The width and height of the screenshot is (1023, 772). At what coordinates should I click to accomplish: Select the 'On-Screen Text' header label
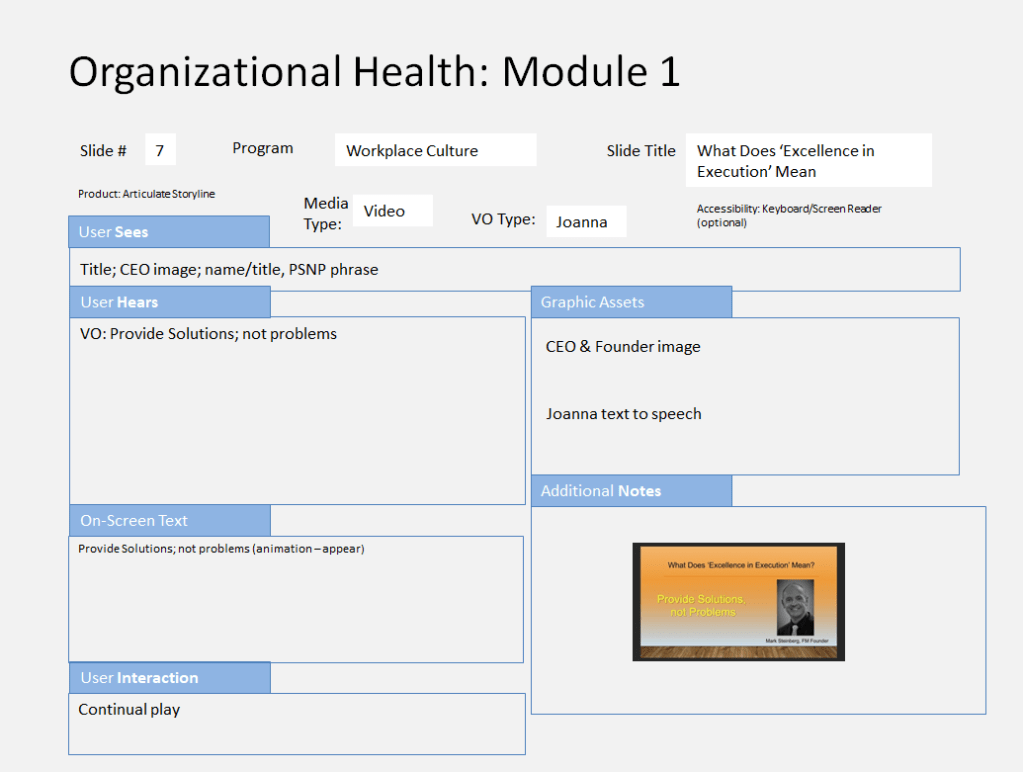click(169, 521)
